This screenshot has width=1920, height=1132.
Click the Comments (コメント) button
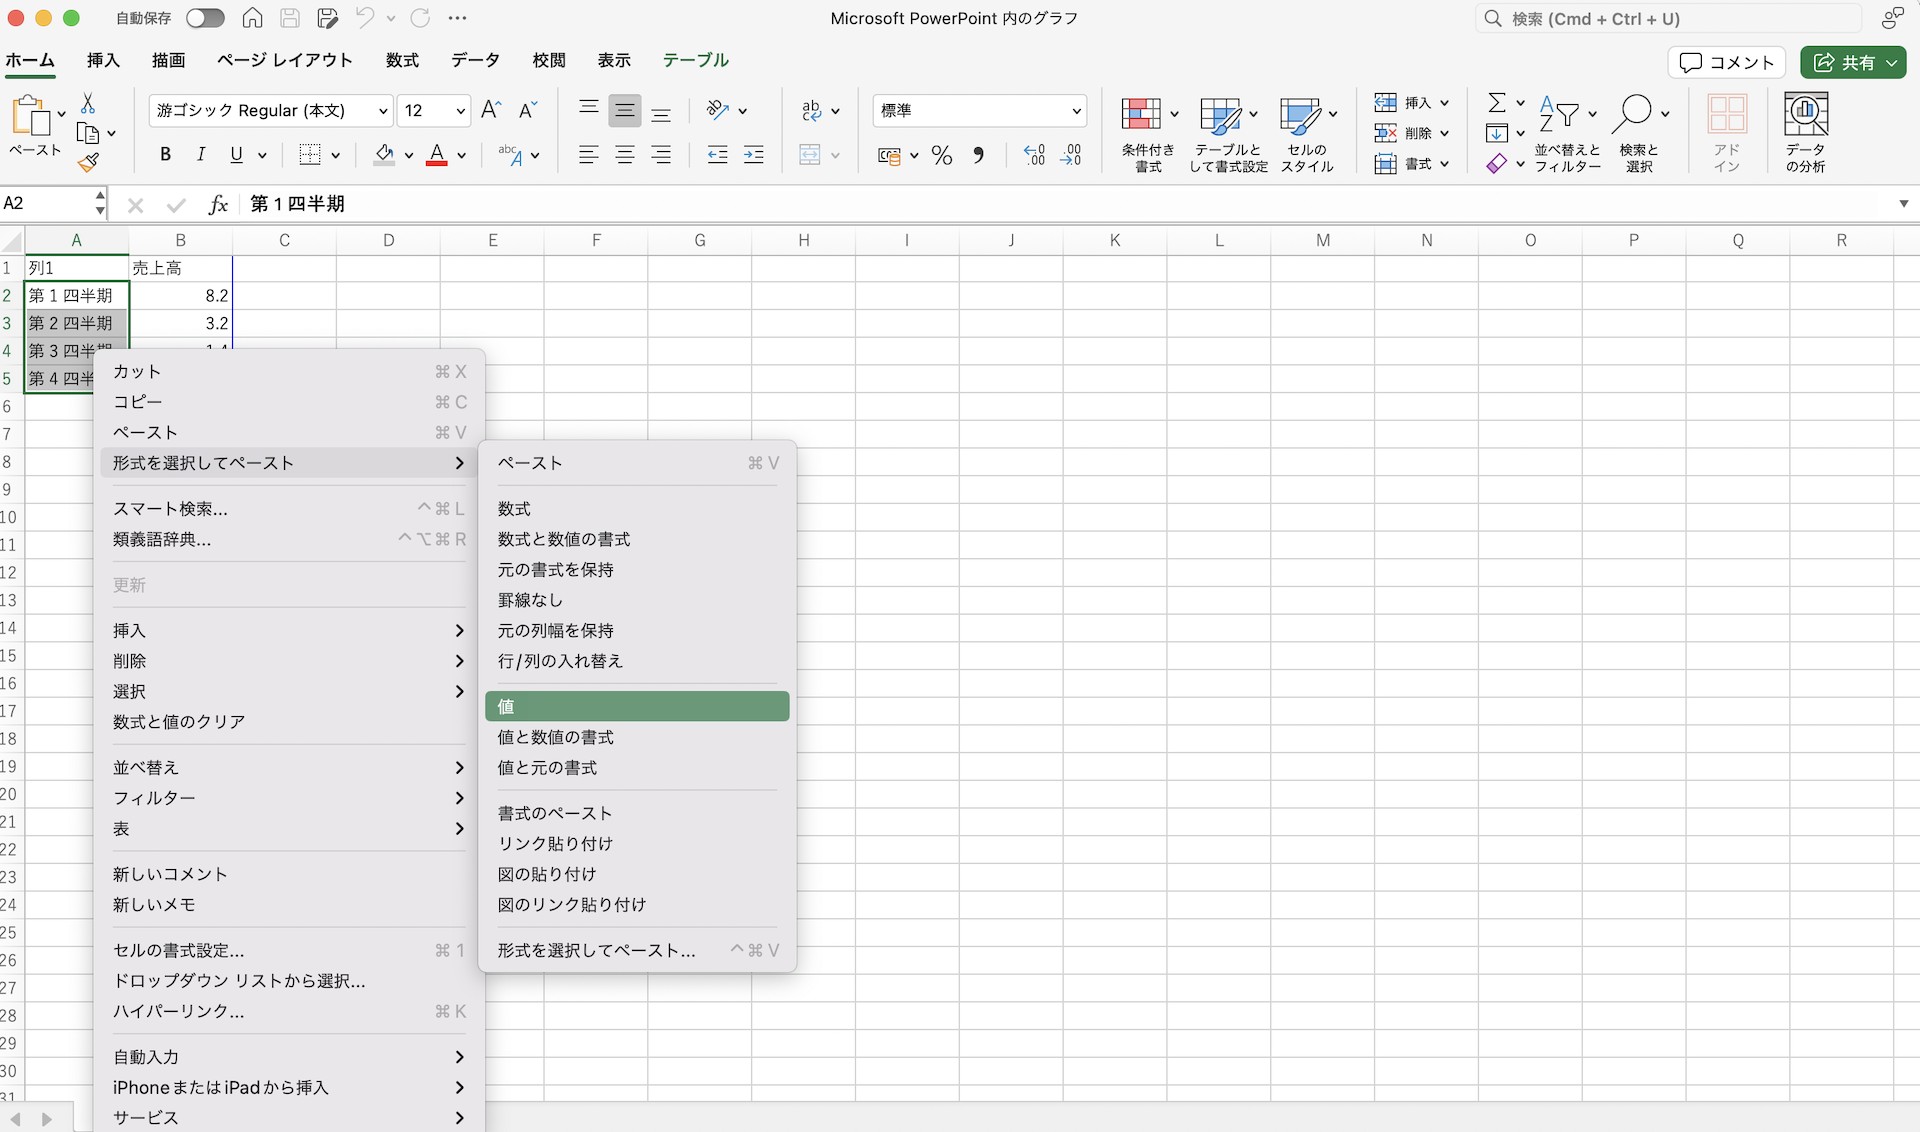(x=1727, y=62)
